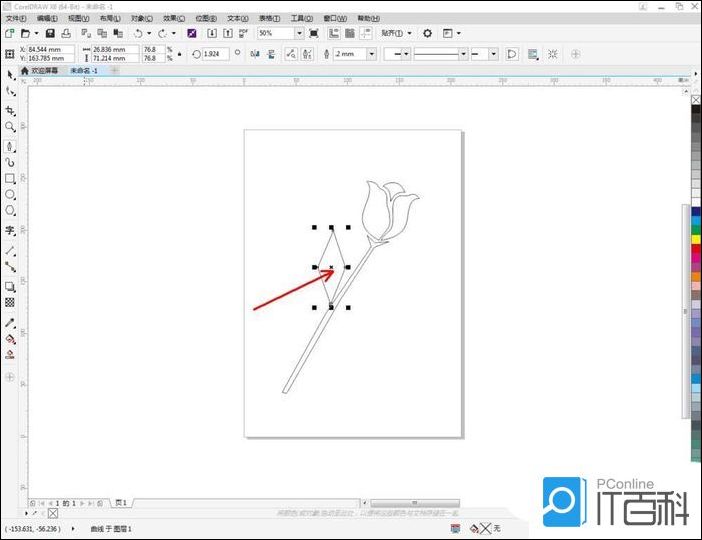The height and width of the screenshot is (540, 702).
Task: Select the Transparency checkerboard tool
Action: [10, 303]
